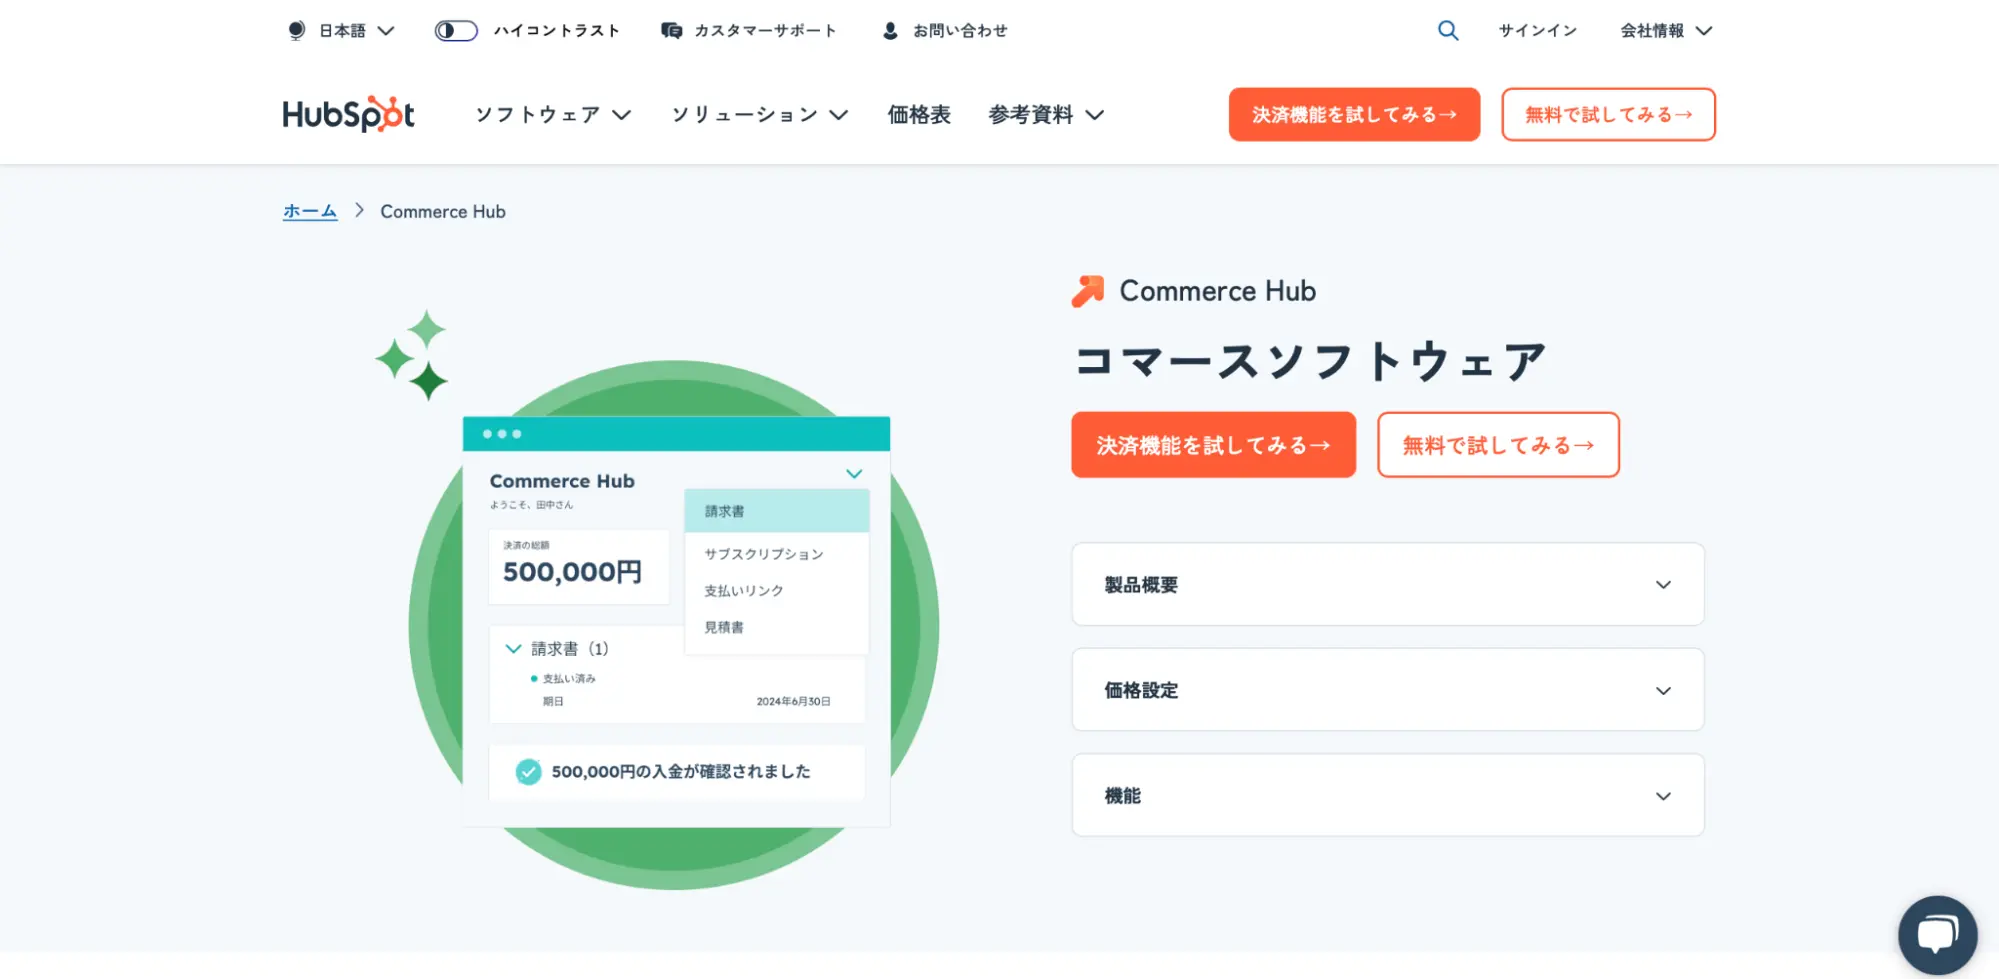Viewport: 1999px width, 980px height.
Task: Click the 2024年6月30日 date text
Action: pos(793,701)
